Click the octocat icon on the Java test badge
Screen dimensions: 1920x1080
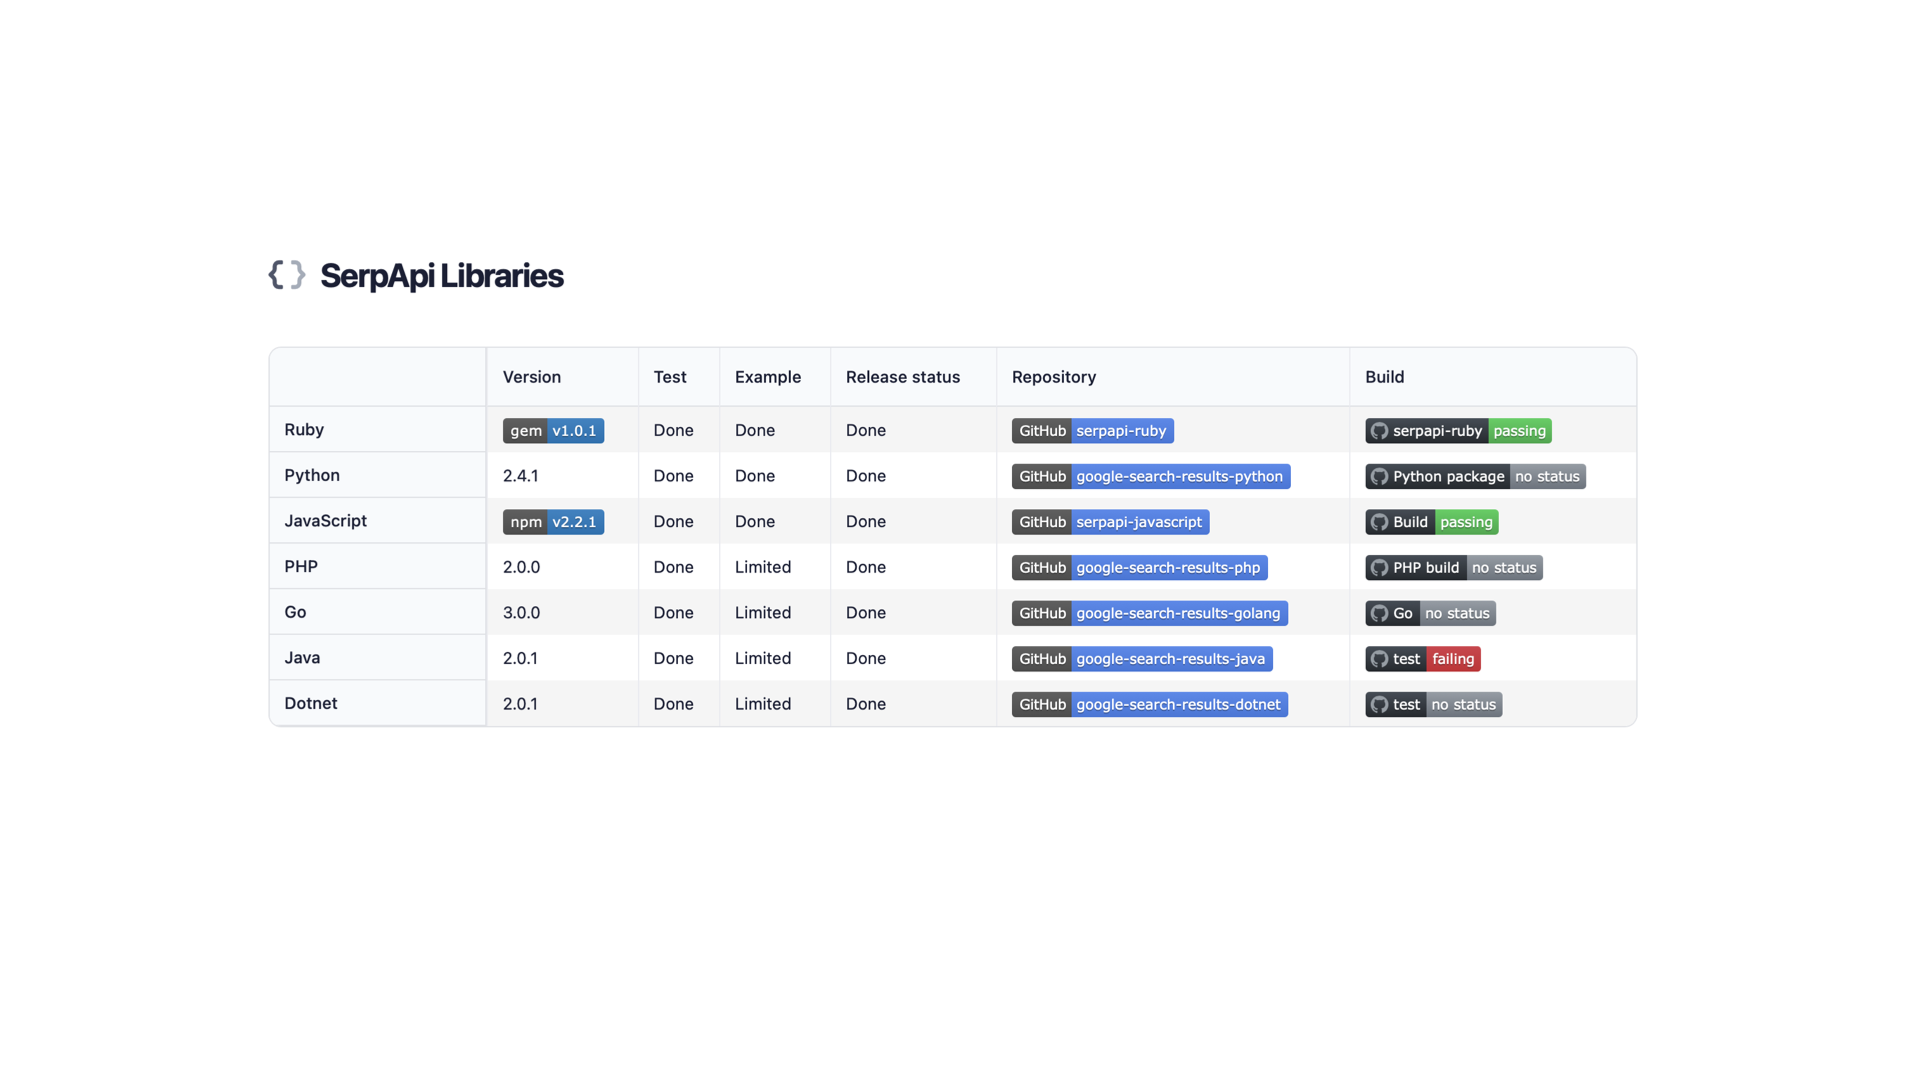[x=1379, y=659]
